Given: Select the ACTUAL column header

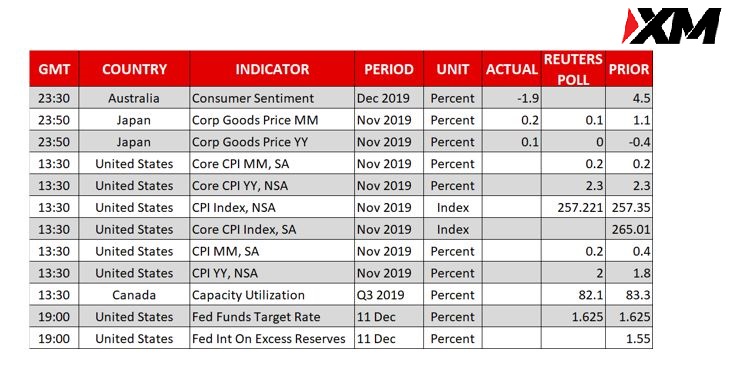Looking at the screenshot, I should click(x=512, y=69).
